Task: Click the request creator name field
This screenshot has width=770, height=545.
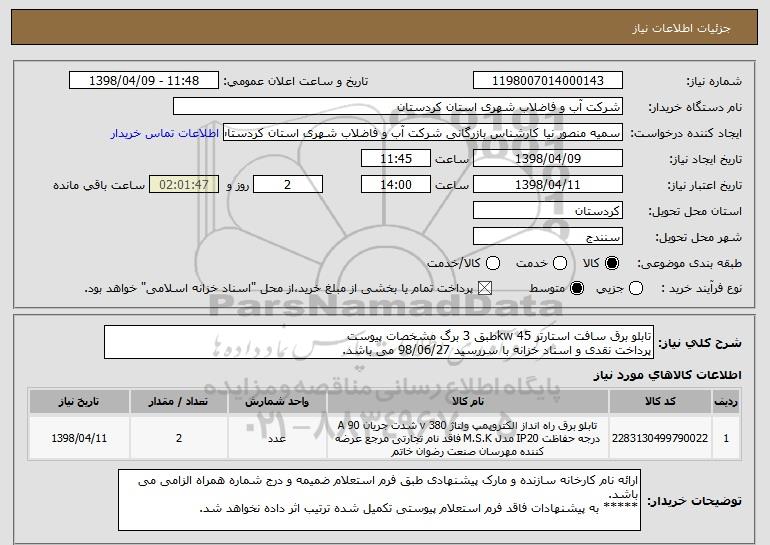Action: [x=423, y=133]
